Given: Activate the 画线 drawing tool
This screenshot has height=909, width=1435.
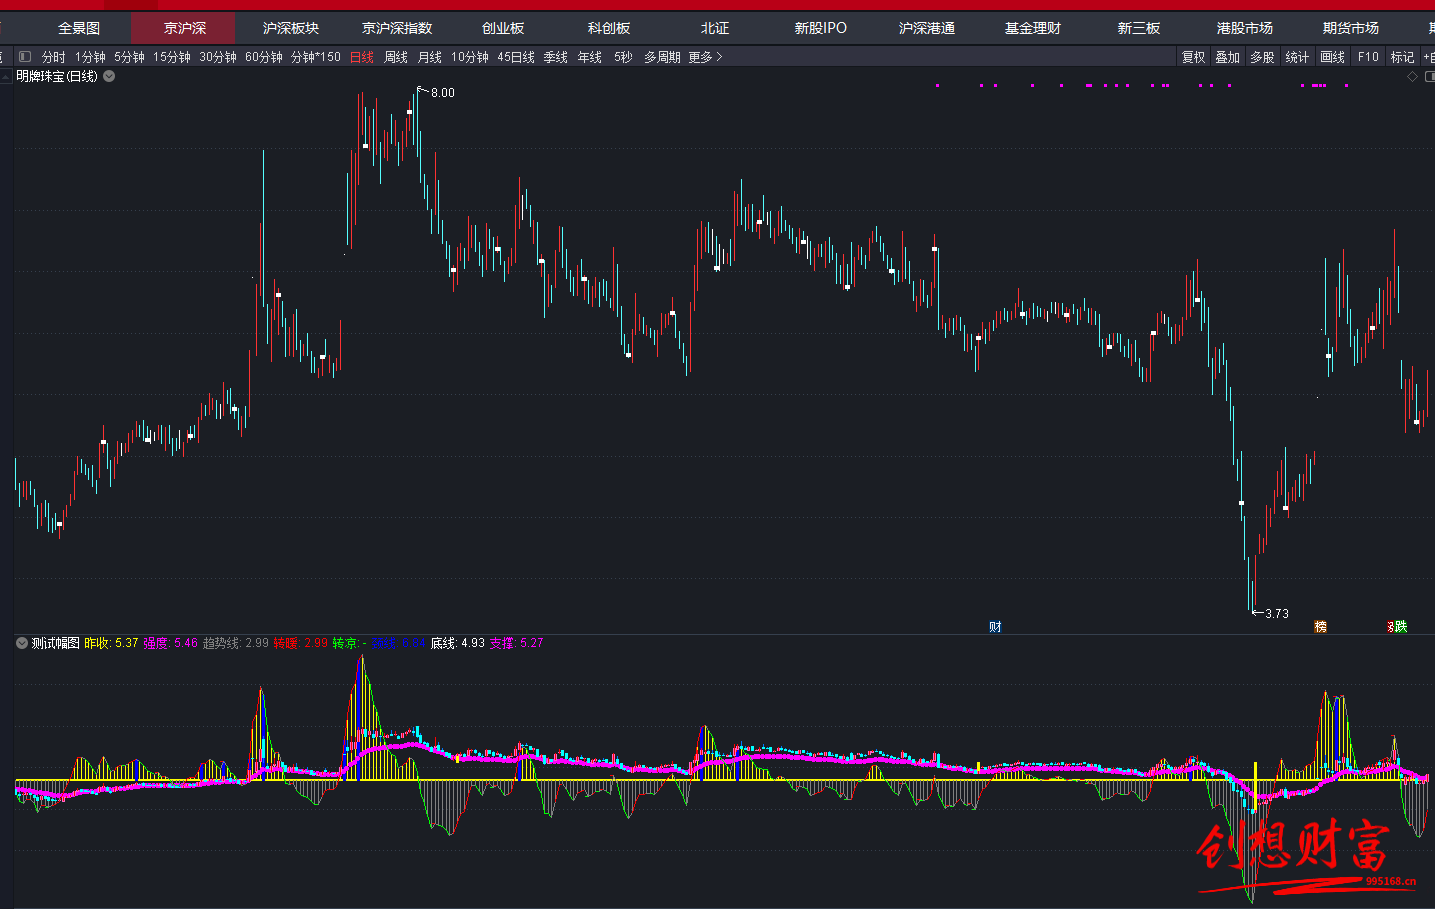Looking at the screenshot, I should point(1332,57).
